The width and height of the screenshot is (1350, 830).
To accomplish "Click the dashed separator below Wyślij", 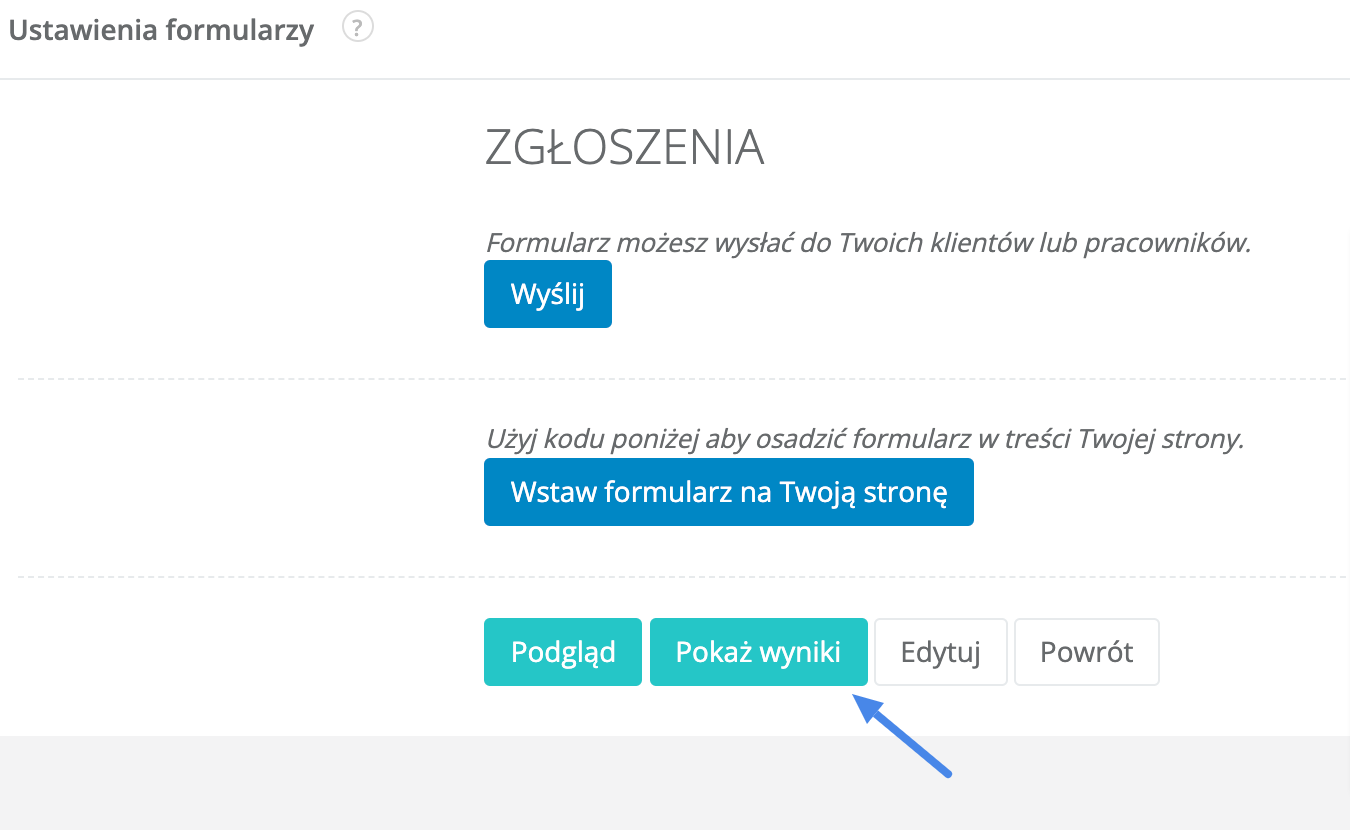I will pyautogui.click(x=680, y=379).
